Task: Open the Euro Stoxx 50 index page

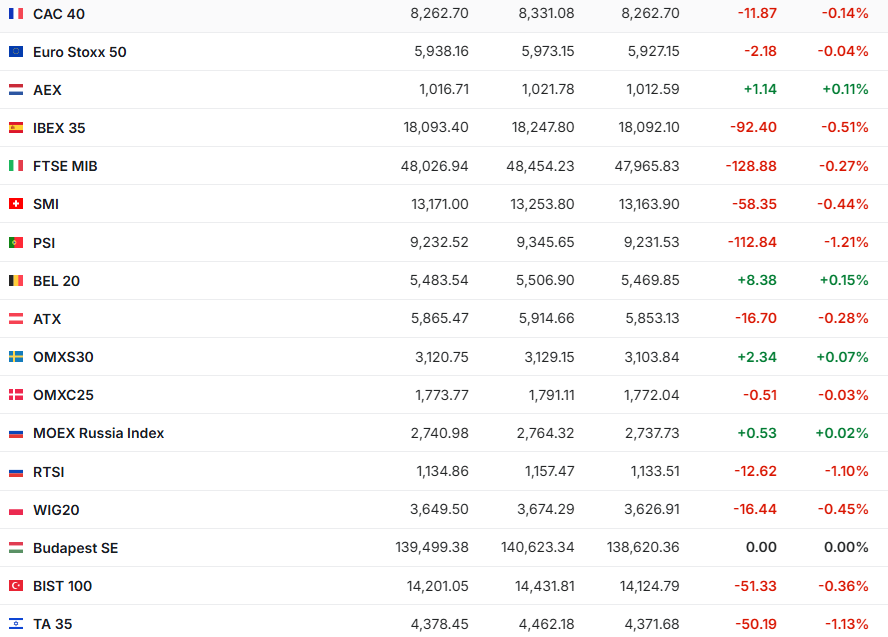Action: click(79, 52)
